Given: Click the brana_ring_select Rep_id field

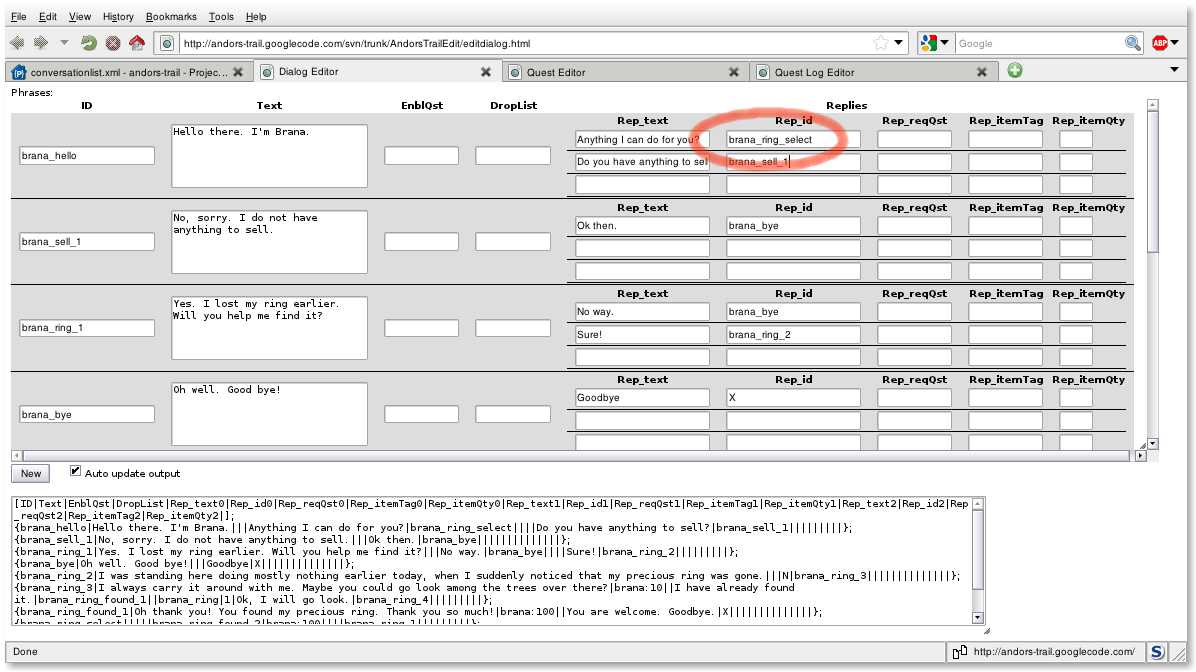Looking at the screenshot, I should tap(793, 140).
